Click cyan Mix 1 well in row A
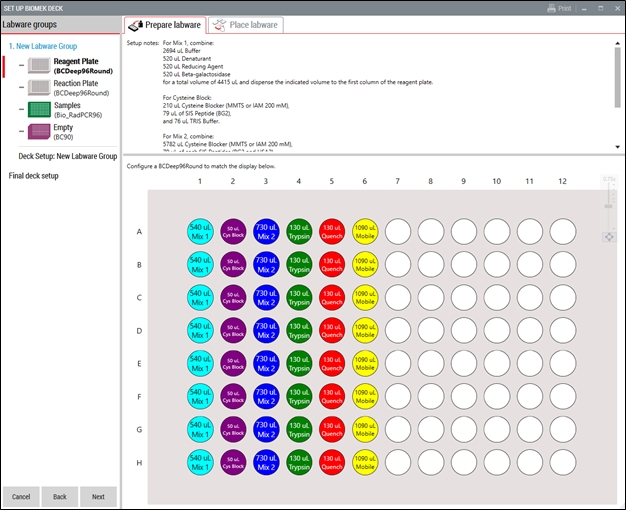The height and width of the screenshot is (510, 626). click(x=201, y=232)
